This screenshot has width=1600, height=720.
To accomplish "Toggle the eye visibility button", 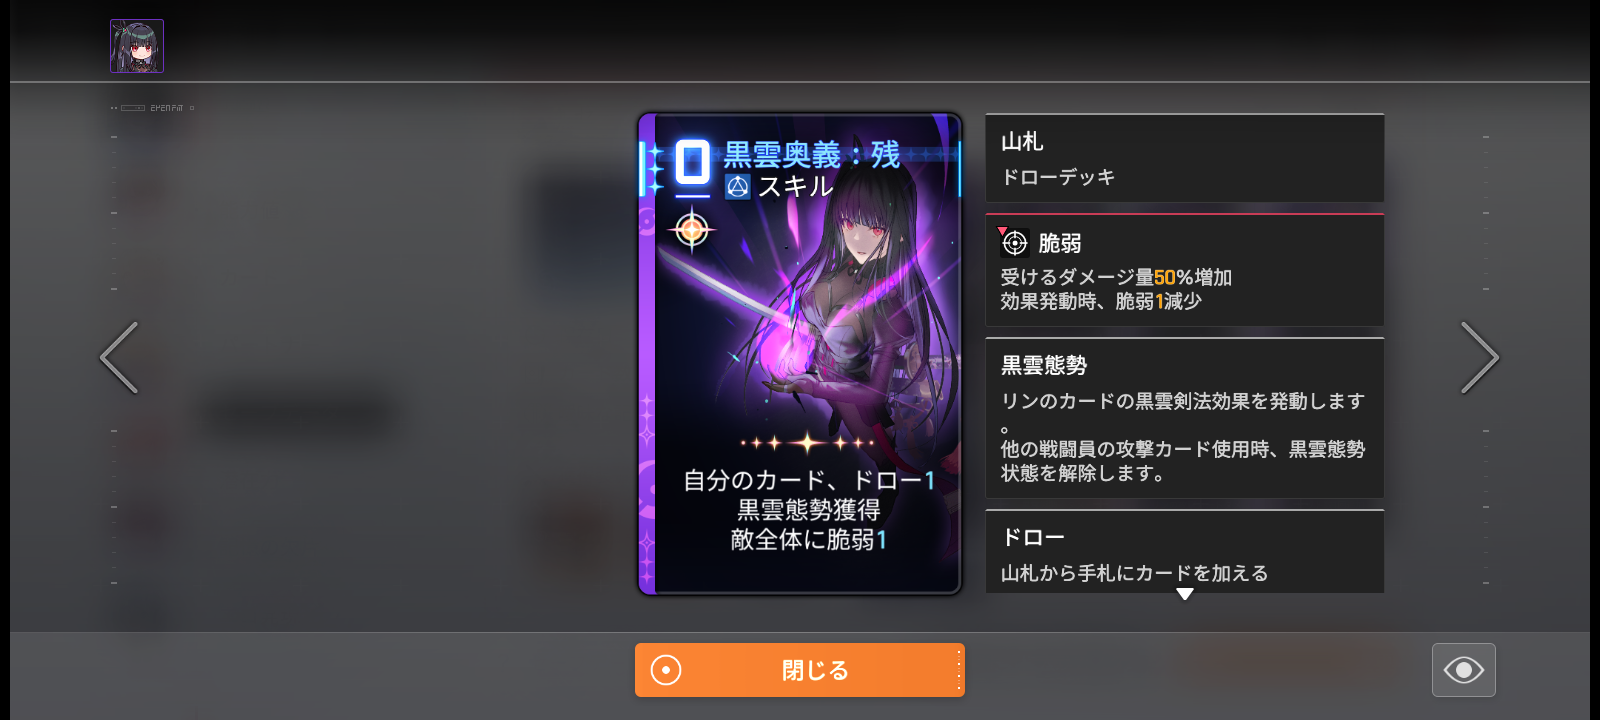I will click(1464, 670).
